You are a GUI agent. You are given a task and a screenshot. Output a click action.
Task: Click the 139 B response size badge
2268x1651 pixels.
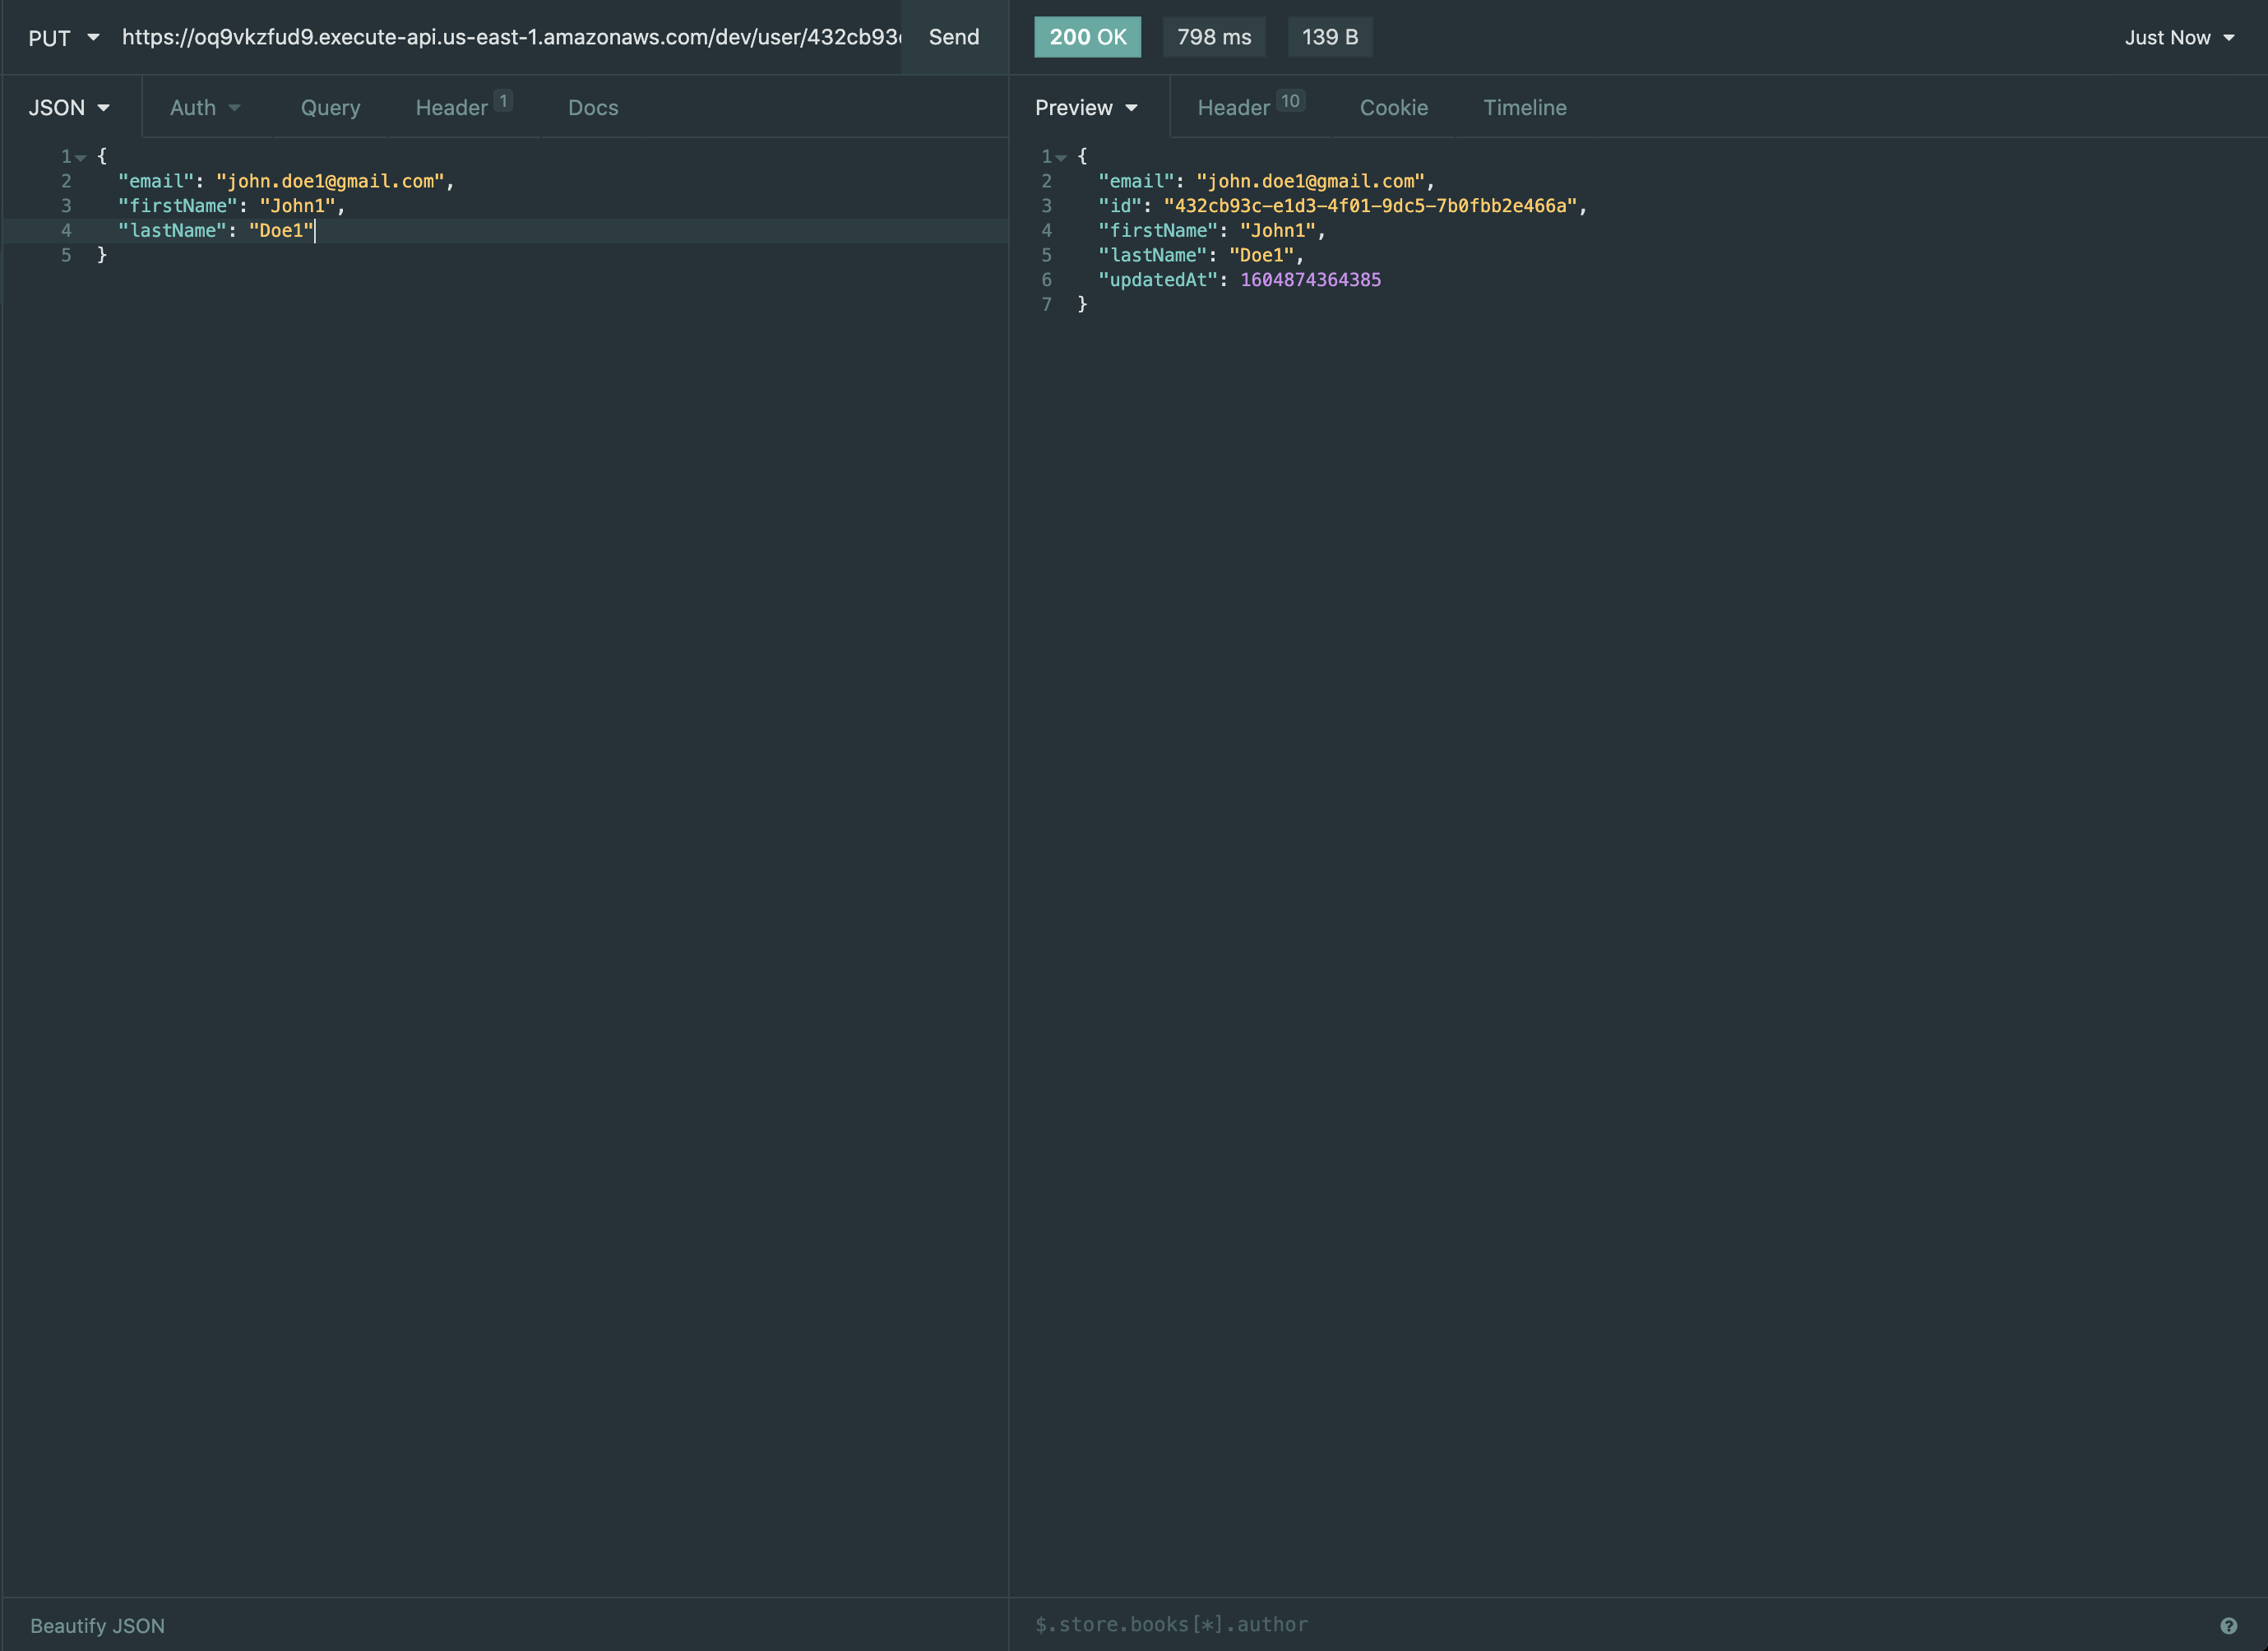(x=1330, y=37)
